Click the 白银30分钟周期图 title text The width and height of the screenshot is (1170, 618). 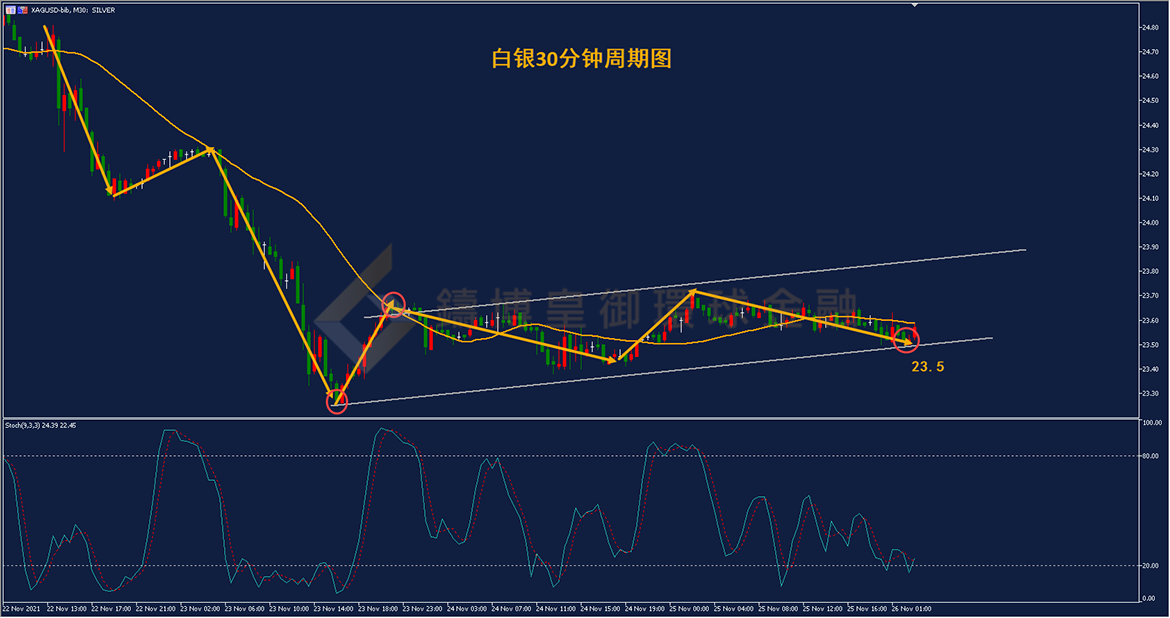581,58
